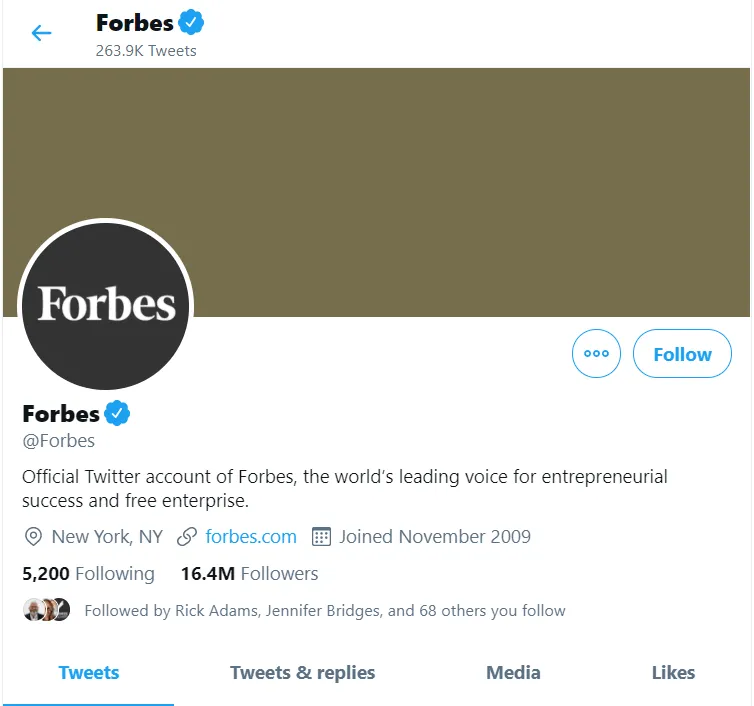Open the more options ellipsis button
The height and width of the screenshot is (706, 754).
pyautogui.click(x=596, y=354)
